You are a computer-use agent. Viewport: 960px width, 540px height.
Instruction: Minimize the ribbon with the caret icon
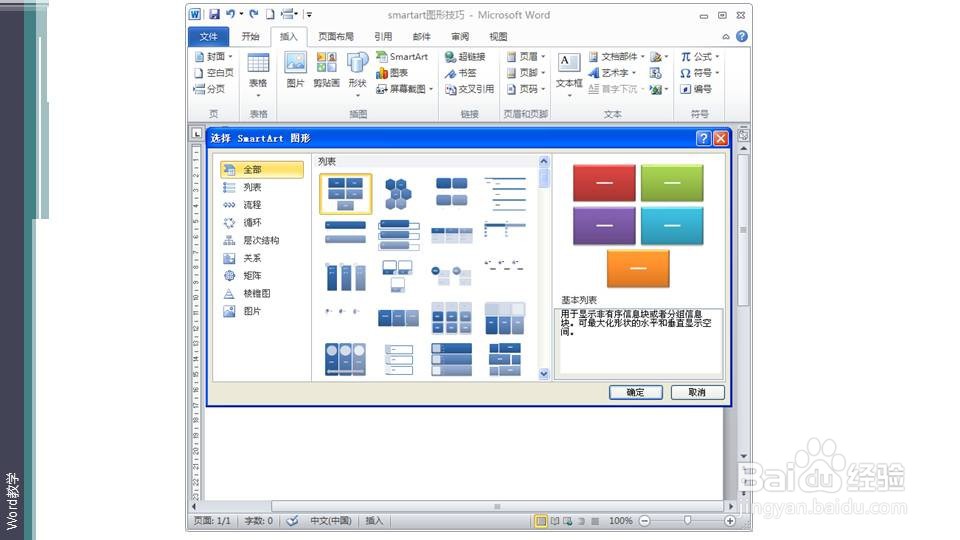pyautogui.click(x=726, y=37)
